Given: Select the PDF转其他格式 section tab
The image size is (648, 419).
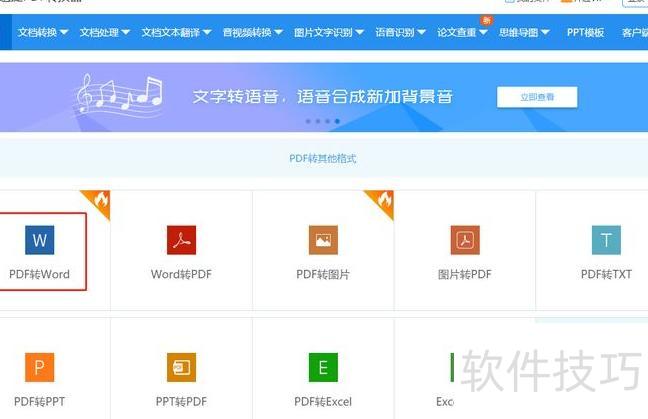Looking at the screenshot, I should click(x=323, y=158).
